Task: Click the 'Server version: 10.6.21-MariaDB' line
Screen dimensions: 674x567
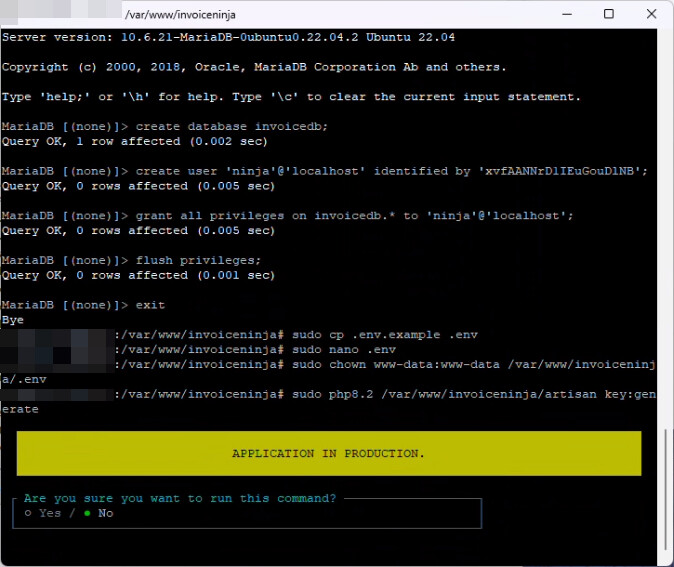Action: coord(228,37)
